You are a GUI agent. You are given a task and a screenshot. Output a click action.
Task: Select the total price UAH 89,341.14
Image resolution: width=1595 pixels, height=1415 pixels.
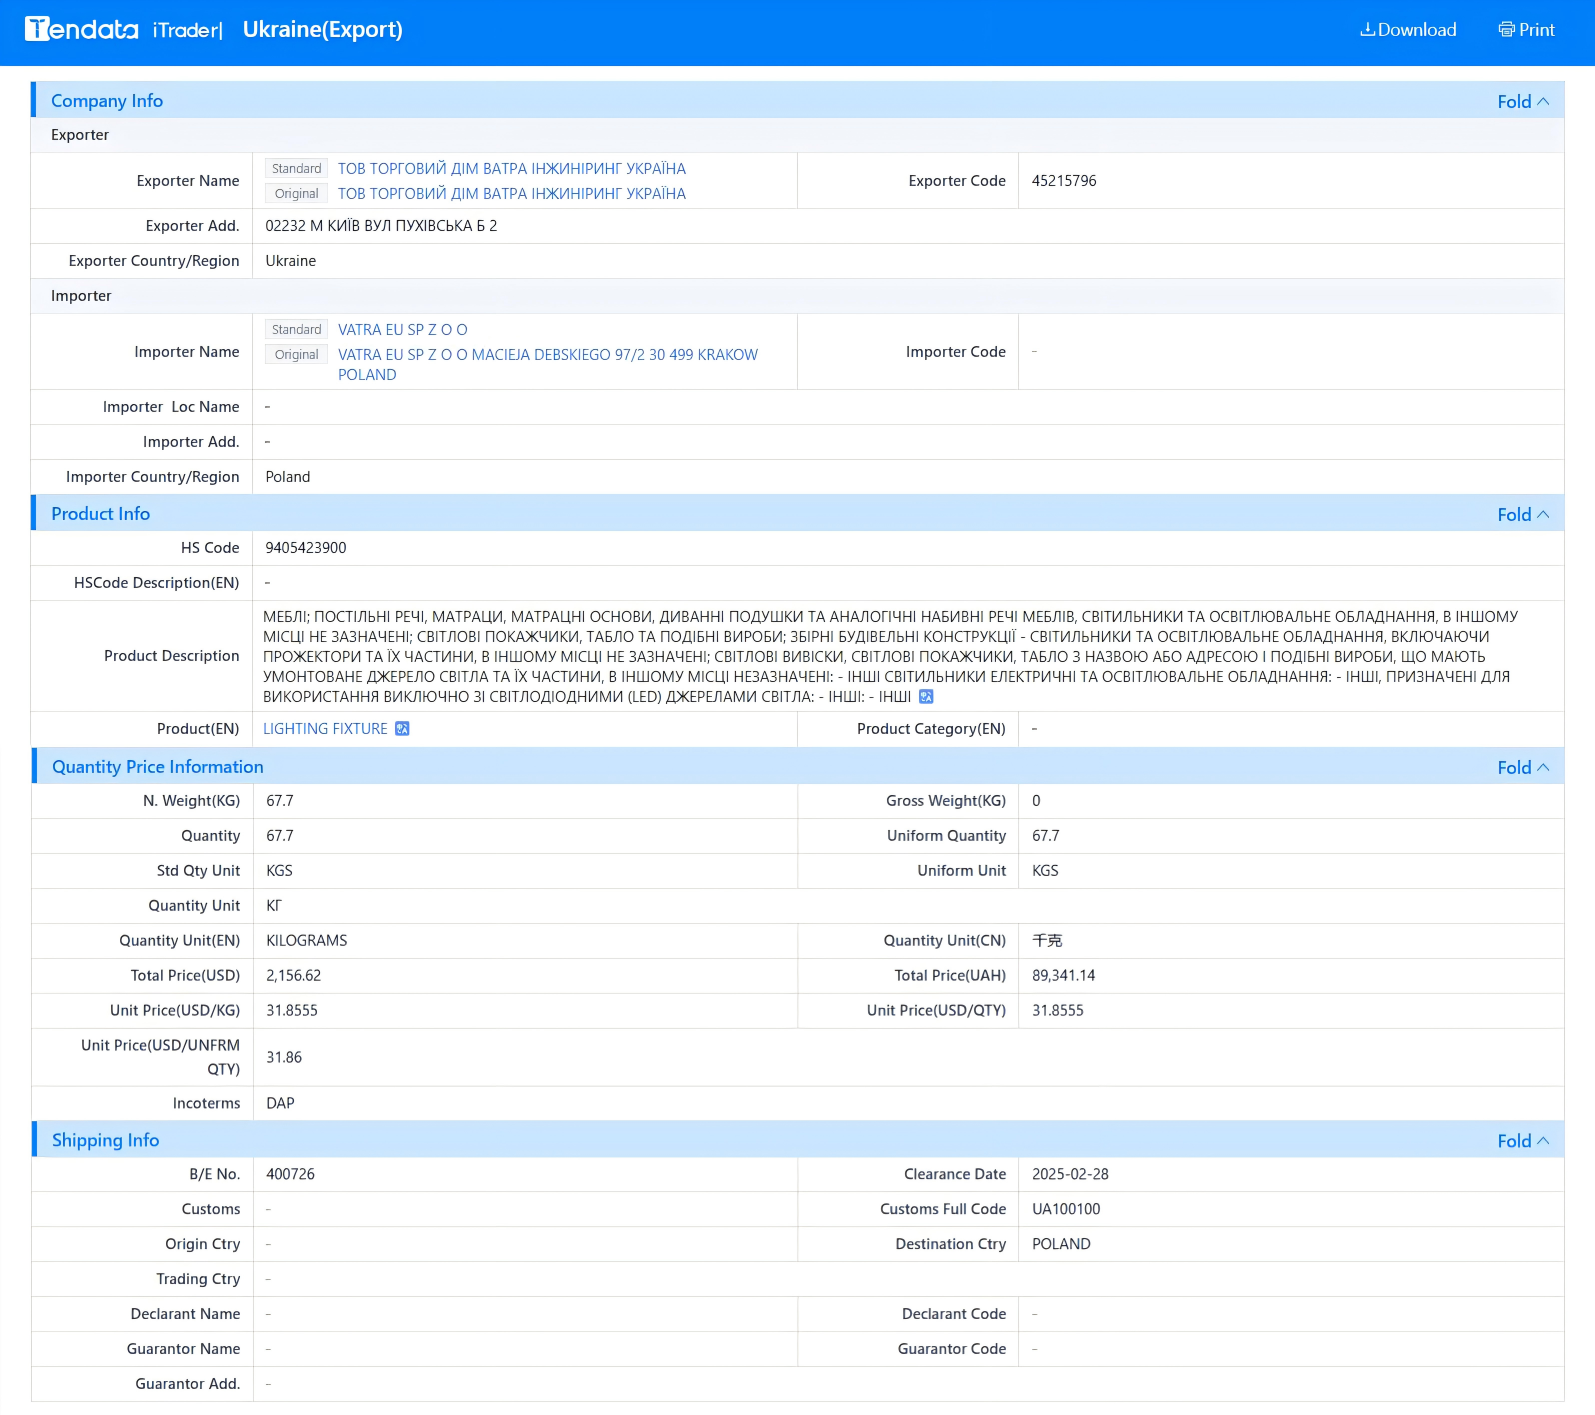(x=1064, y=976)
